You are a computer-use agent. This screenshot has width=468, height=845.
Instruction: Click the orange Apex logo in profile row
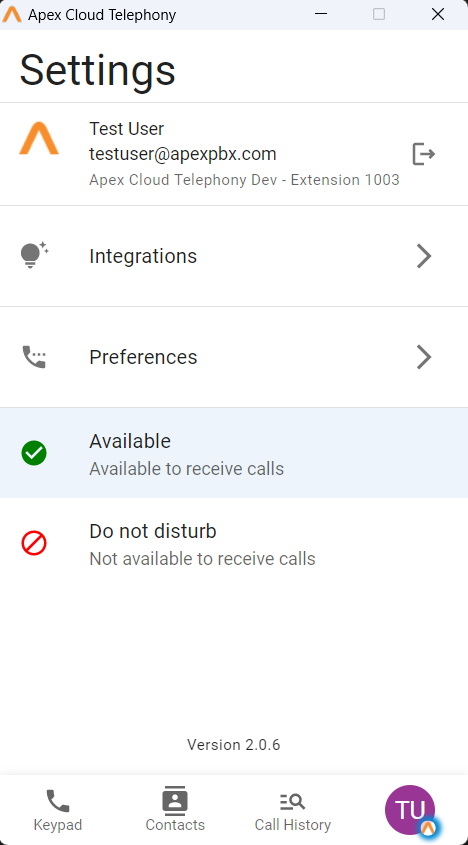tap(39, 138)
